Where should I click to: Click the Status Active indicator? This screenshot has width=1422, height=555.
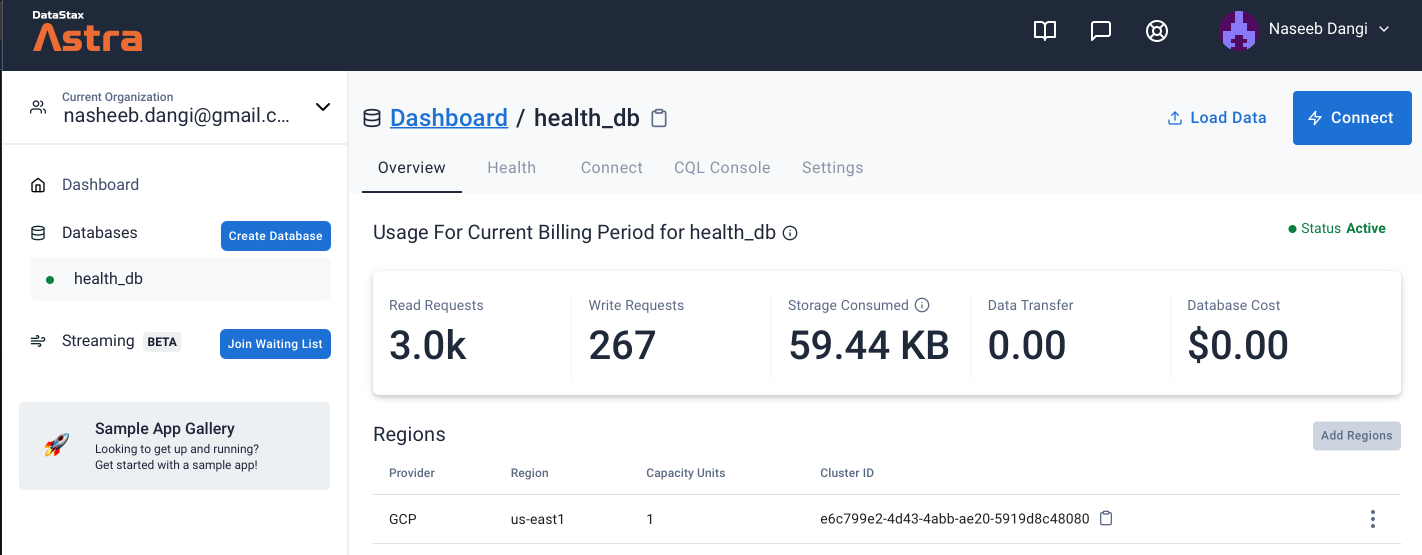tap(1337, 229)
